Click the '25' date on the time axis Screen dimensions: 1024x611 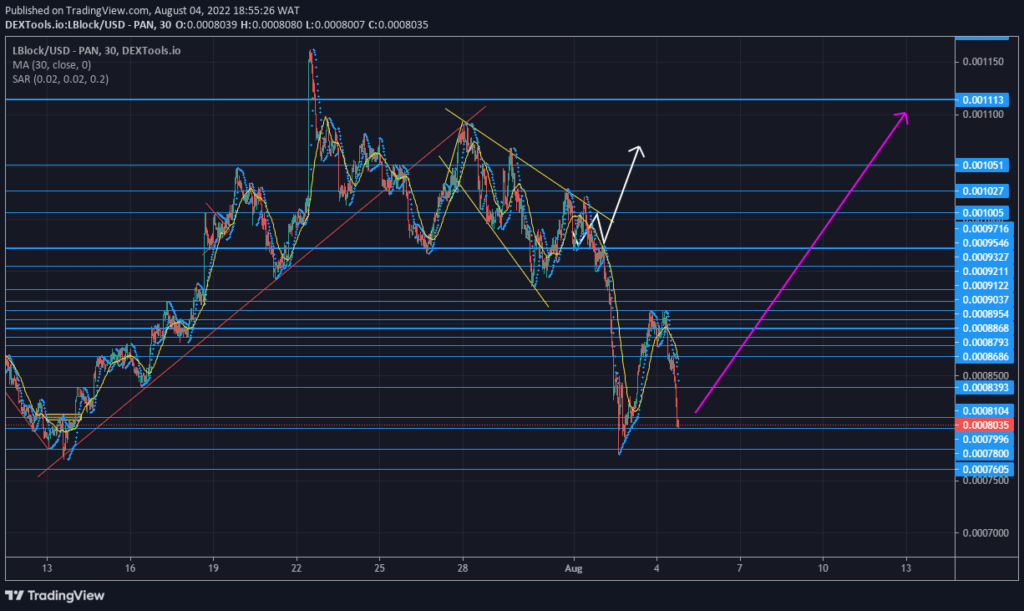379,568
